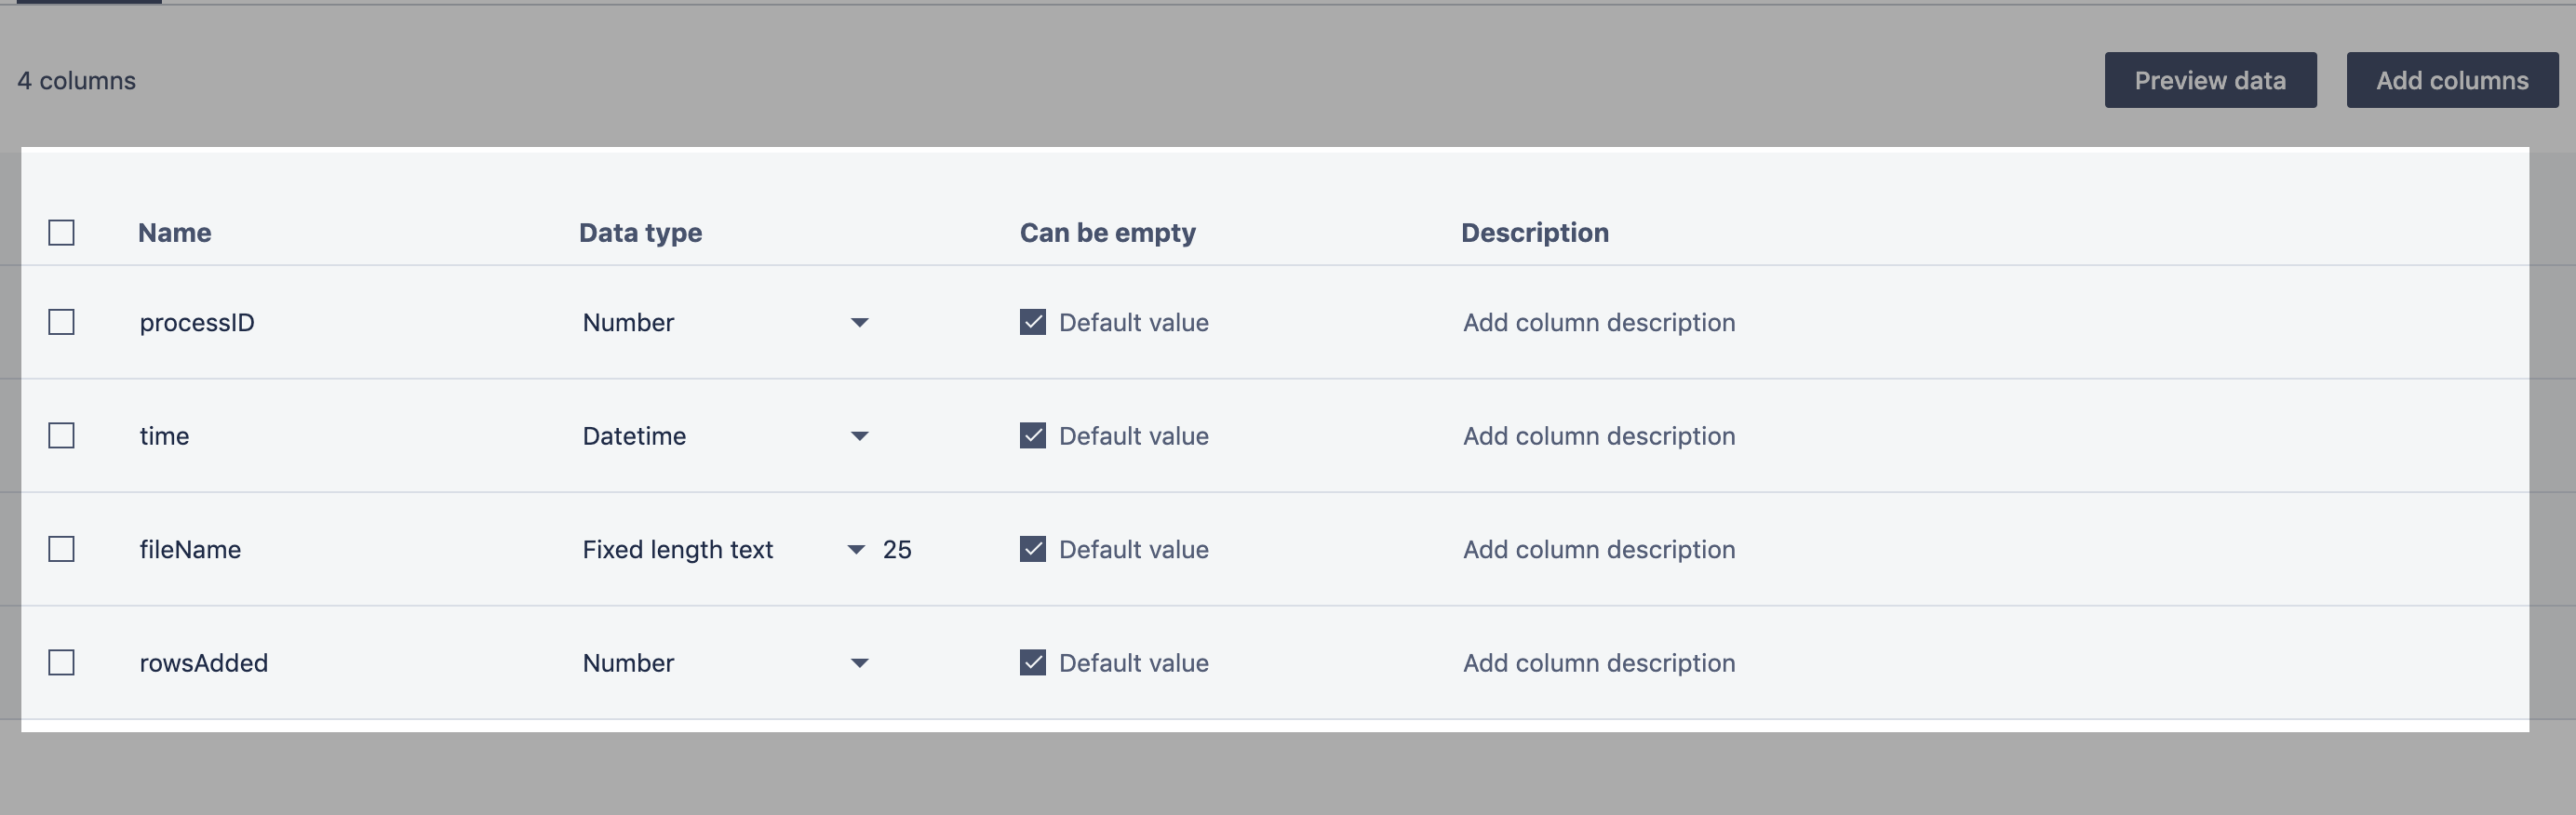2576x815 pixels.
Task: Edit the fileName text length field
Action: tap(897, 549)
